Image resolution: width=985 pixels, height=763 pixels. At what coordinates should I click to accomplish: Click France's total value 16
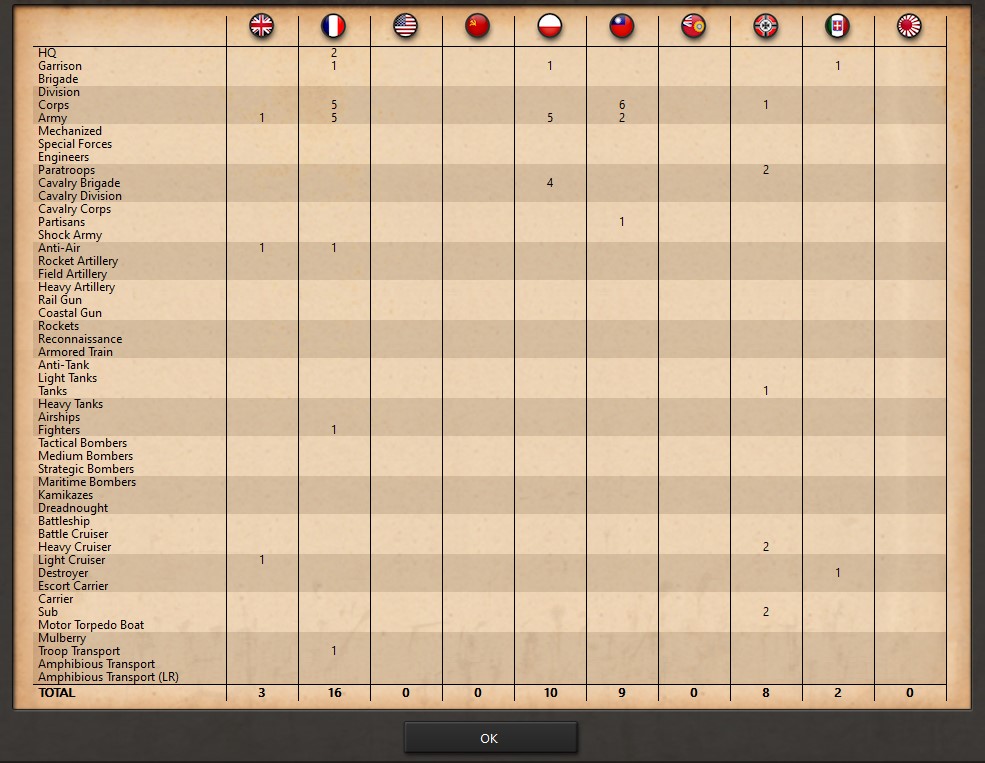tap(334, 693)
